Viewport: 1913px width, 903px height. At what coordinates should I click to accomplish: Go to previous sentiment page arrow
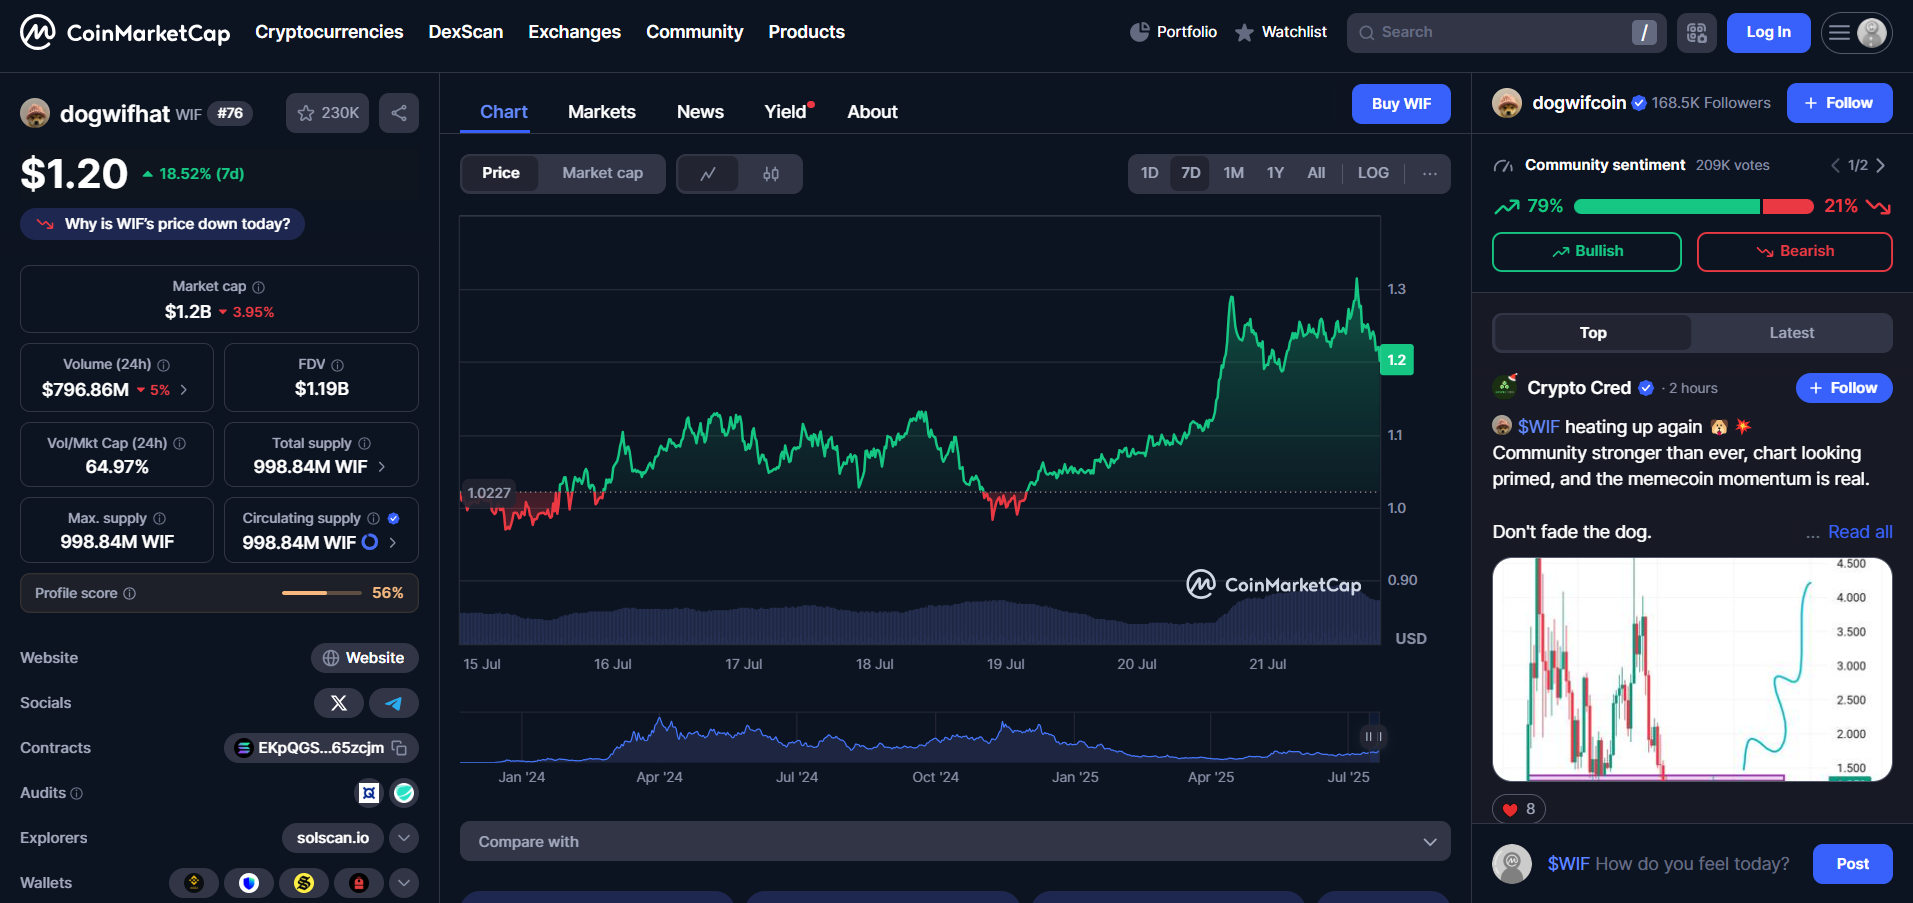1835,166
